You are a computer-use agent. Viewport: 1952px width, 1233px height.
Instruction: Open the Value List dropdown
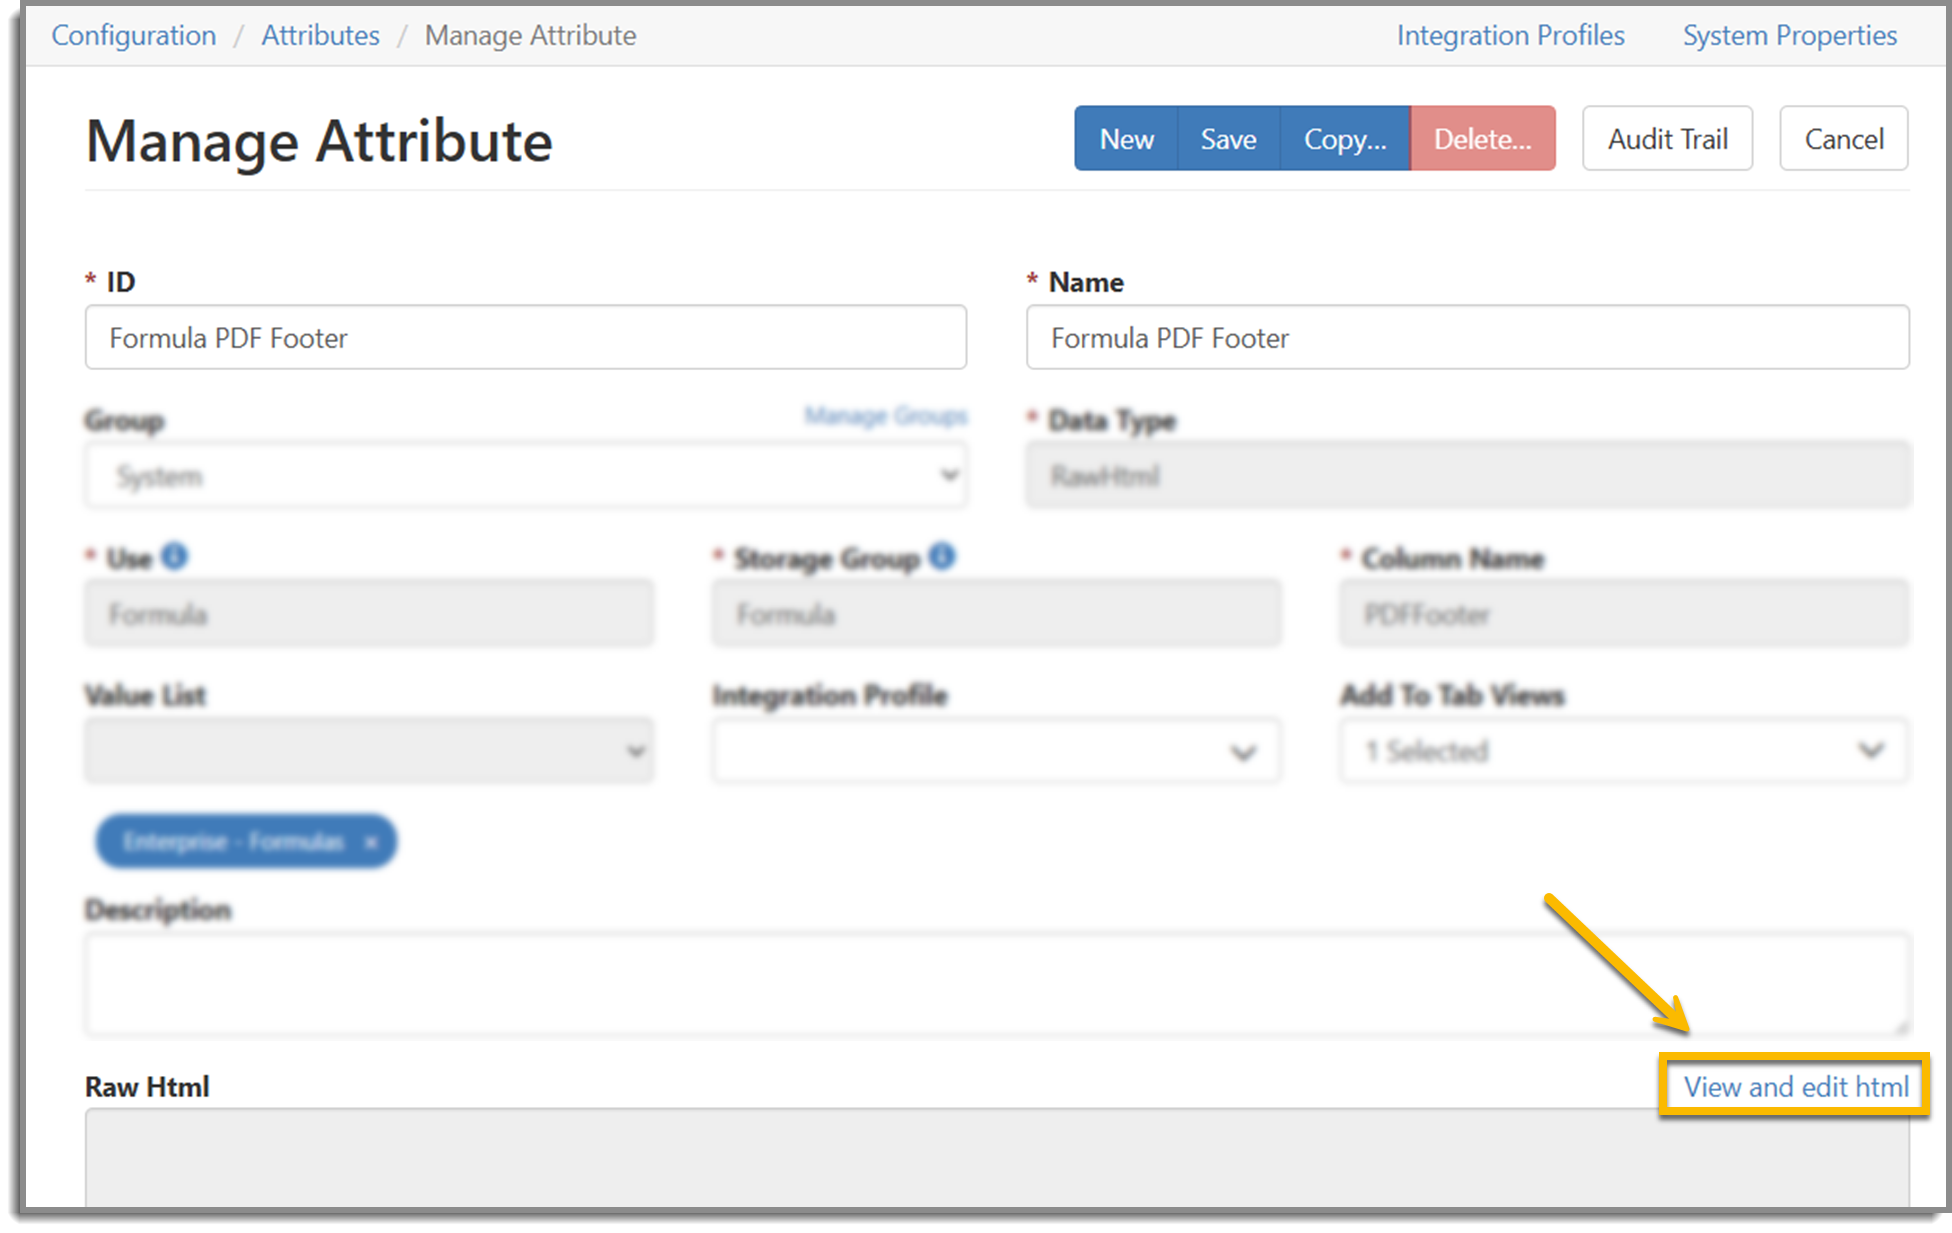tap(369, 751)
